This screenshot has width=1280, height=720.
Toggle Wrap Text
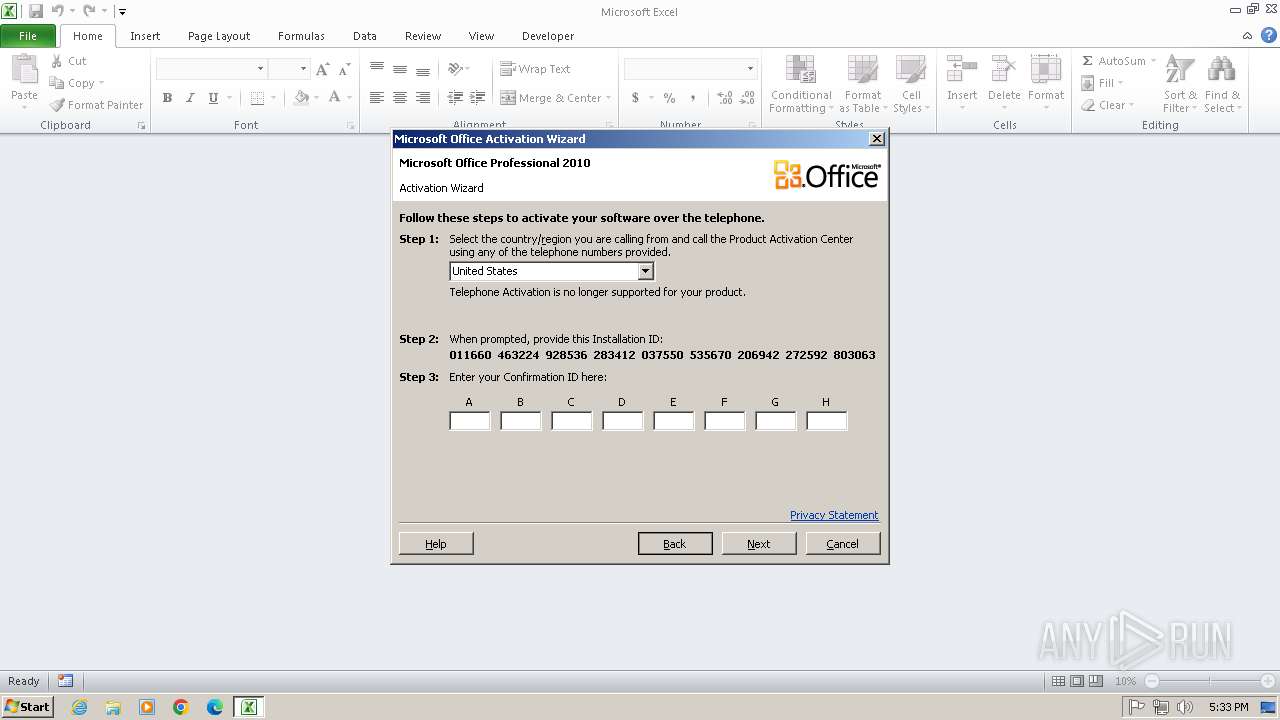point(535,69)
